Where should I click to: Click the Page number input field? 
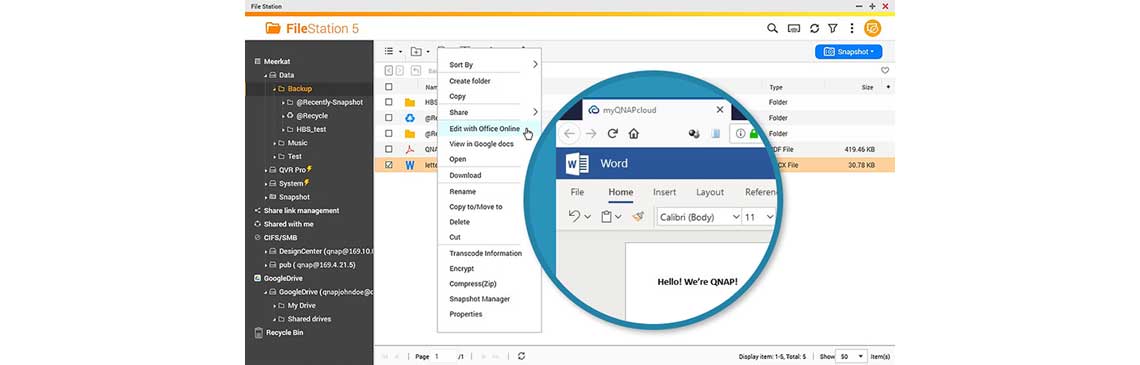(x=445, y=356)
